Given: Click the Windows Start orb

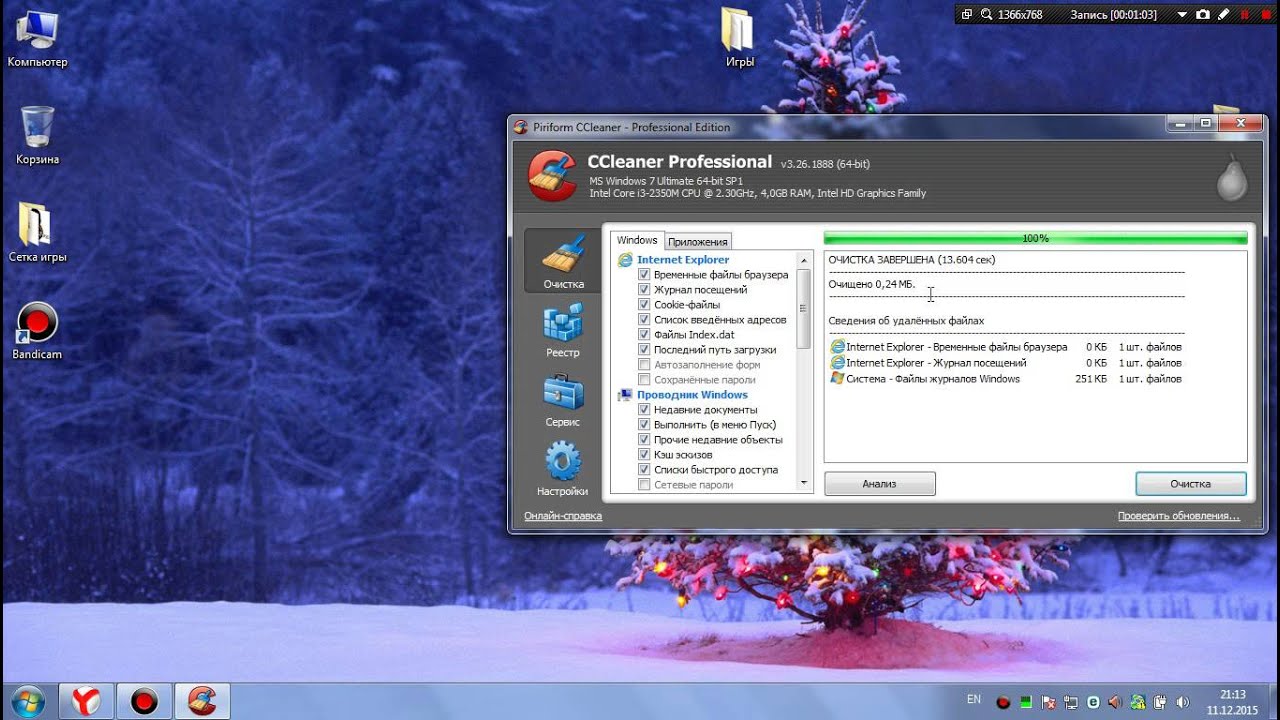Looking at the screenshot, I should click(x=27, y=700).
